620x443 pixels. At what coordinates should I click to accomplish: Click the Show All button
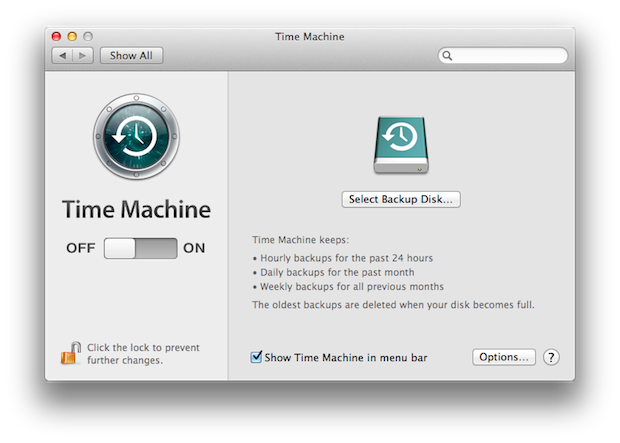131,55
